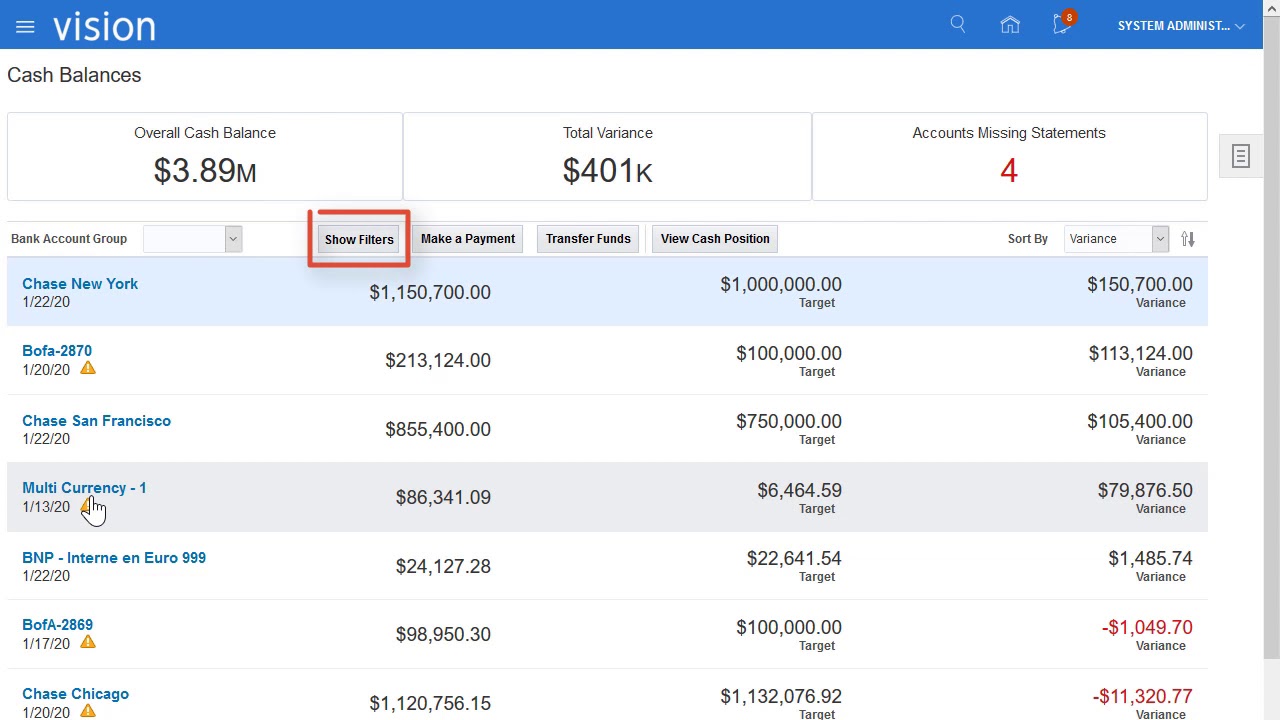
Task: Open the Bank Account Group dropdown
Action: pyautogui.click(x=192, y=239)
